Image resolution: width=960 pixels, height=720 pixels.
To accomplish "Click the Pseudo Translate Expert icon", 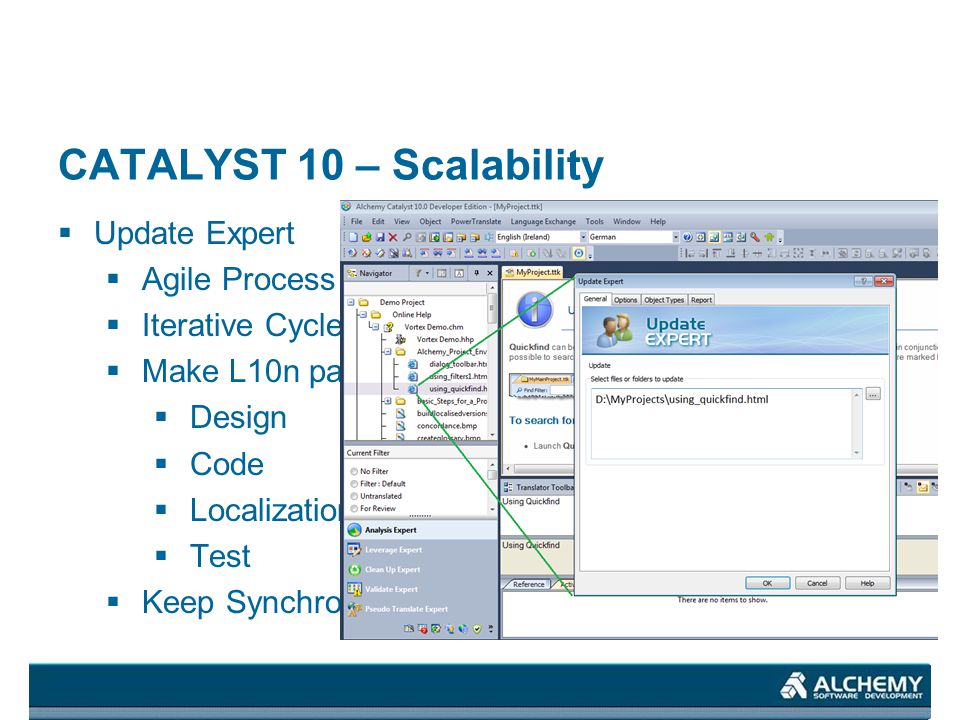I will (354, 609).
